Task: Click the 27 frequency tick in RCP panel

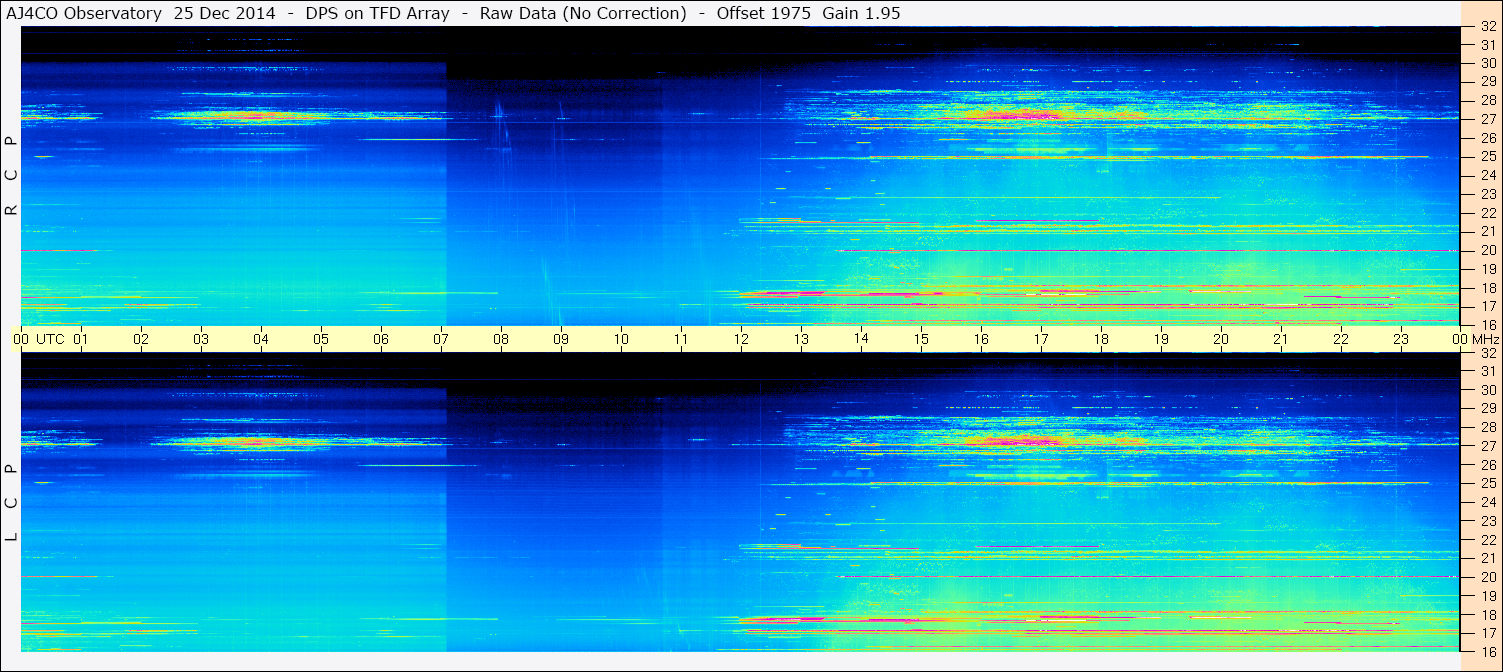Action: pyautogui.click(x=1488, y=119)
